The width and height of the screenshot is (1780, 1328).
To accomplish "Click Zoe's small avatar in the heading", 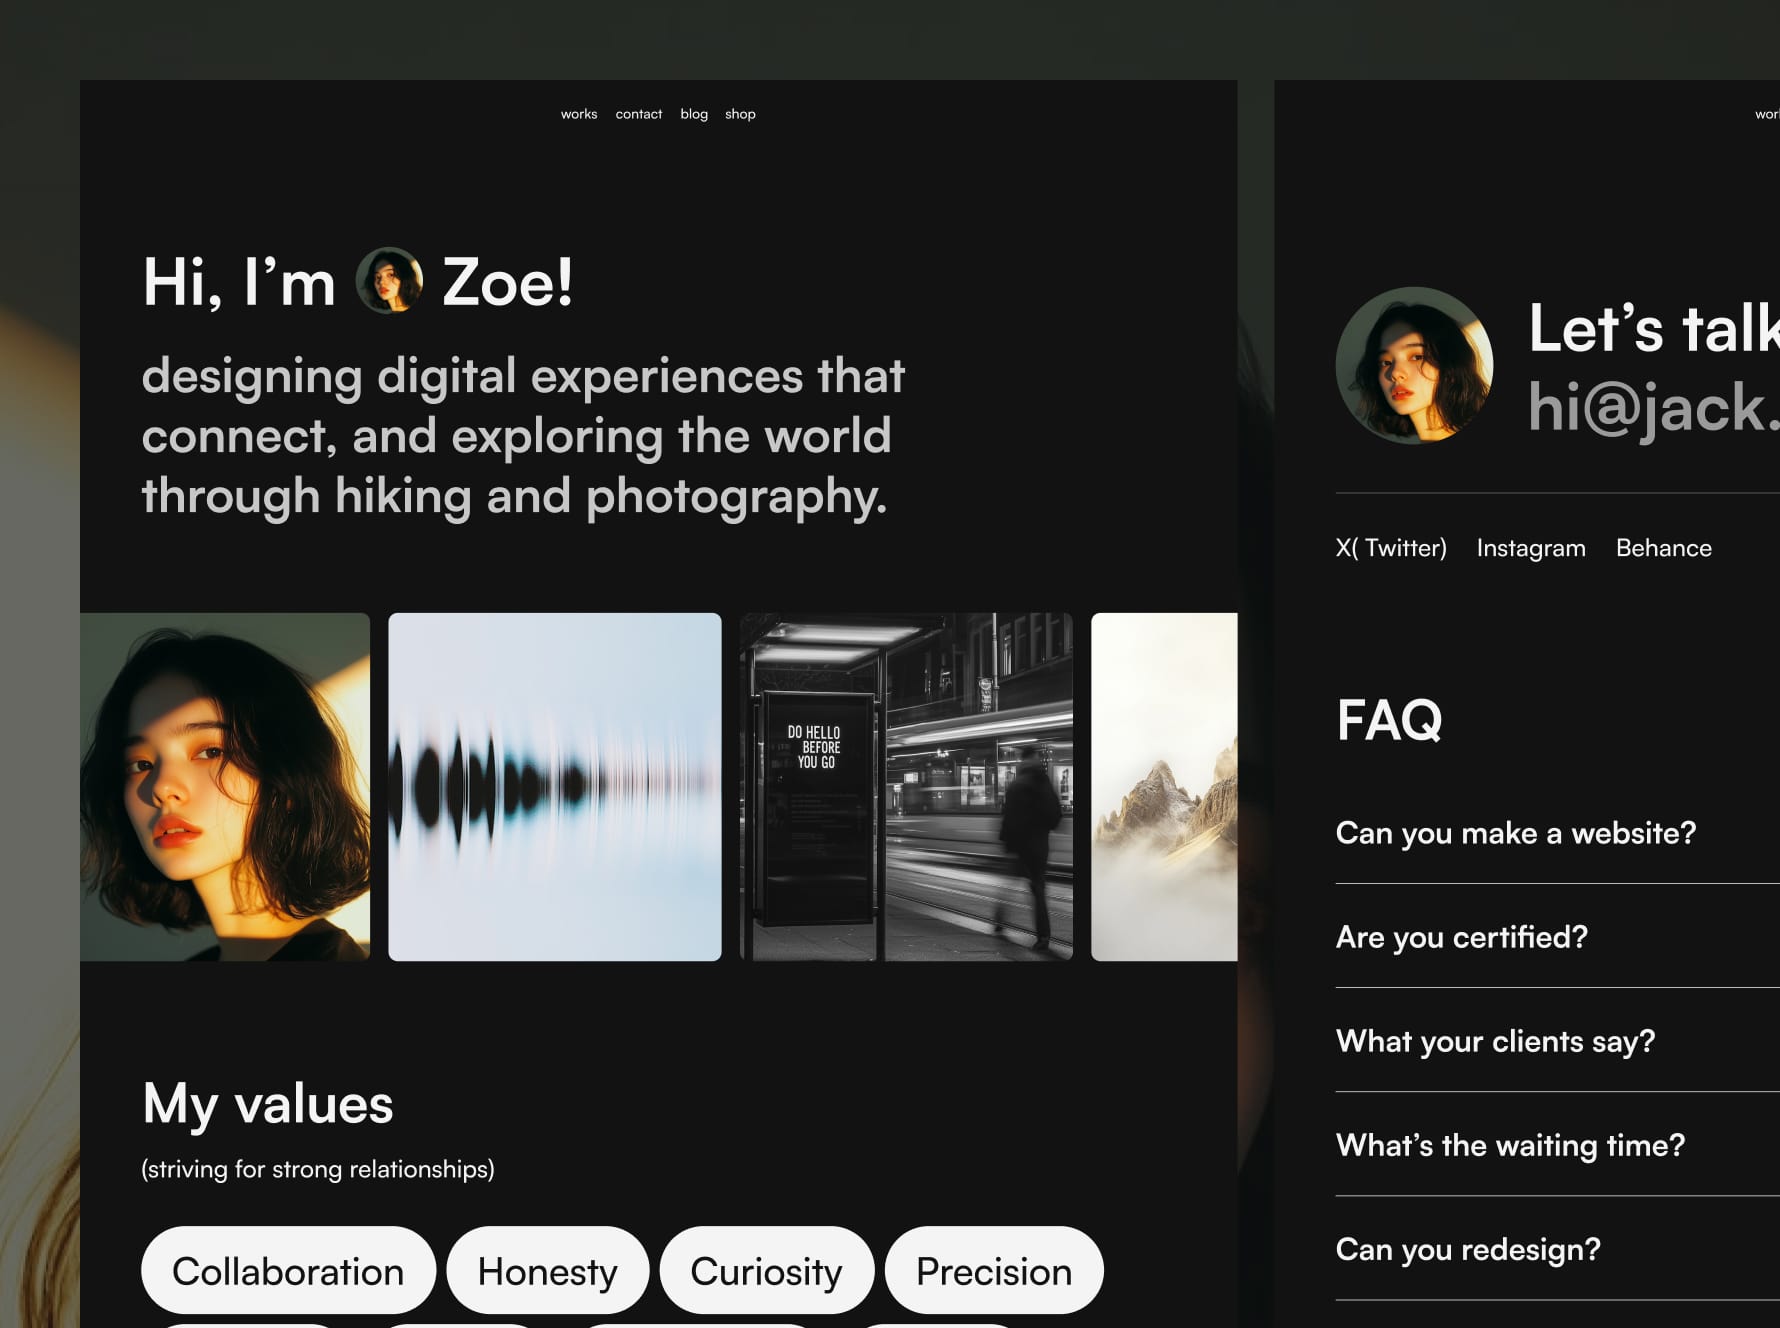I will [389, 280].
